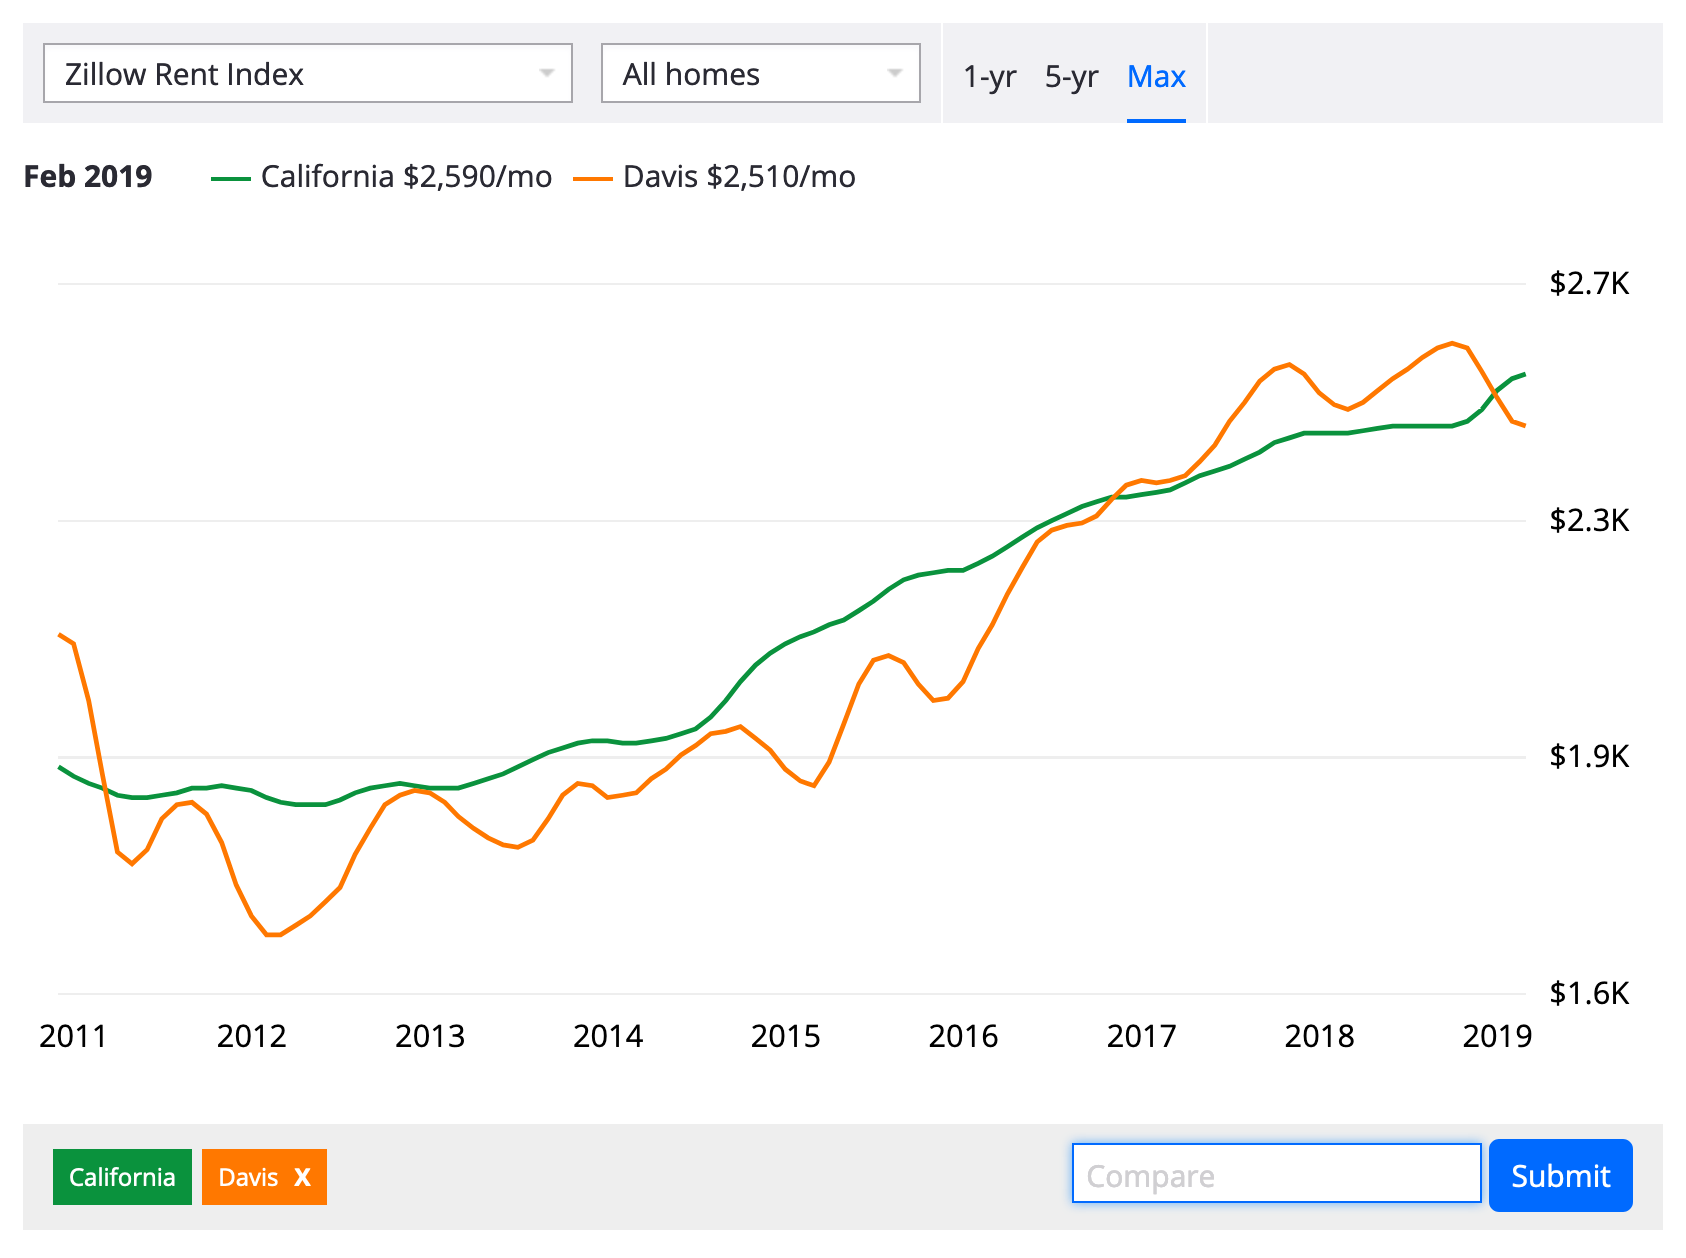The image size is (1686, 1258).
Task: Remove Davis with the X icon
Action: pyautogui.click(x=302, y=1177)
